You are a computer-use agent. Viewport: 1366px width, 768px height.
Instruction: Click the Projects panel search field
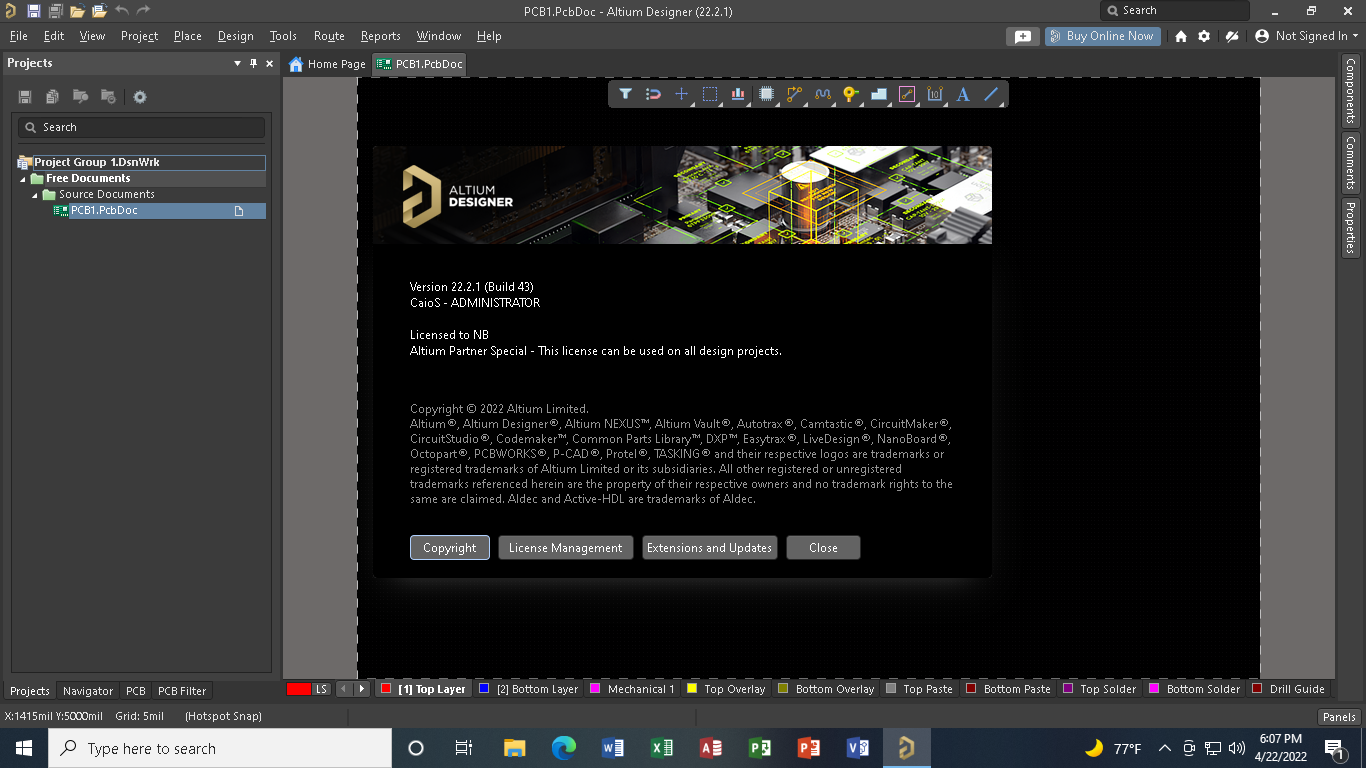point(141,128)
